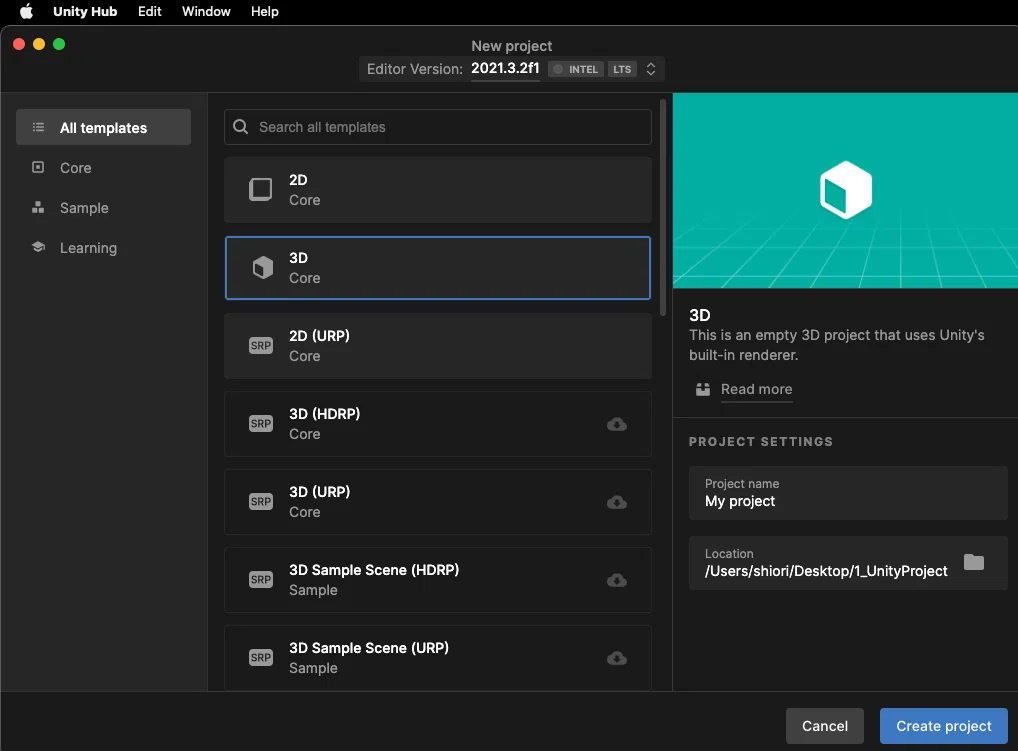Click the LTS version badge

(622, 69)
